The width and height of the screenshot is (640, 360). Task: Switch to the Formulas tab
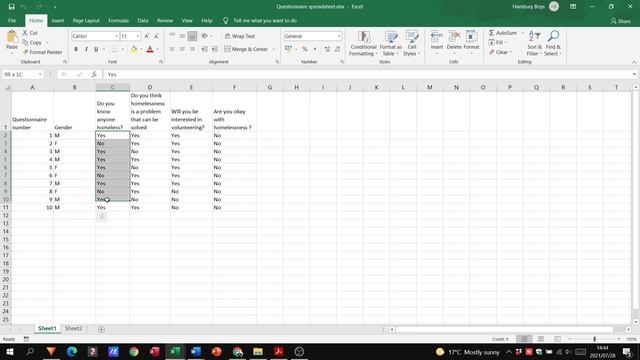pos(118,20)
